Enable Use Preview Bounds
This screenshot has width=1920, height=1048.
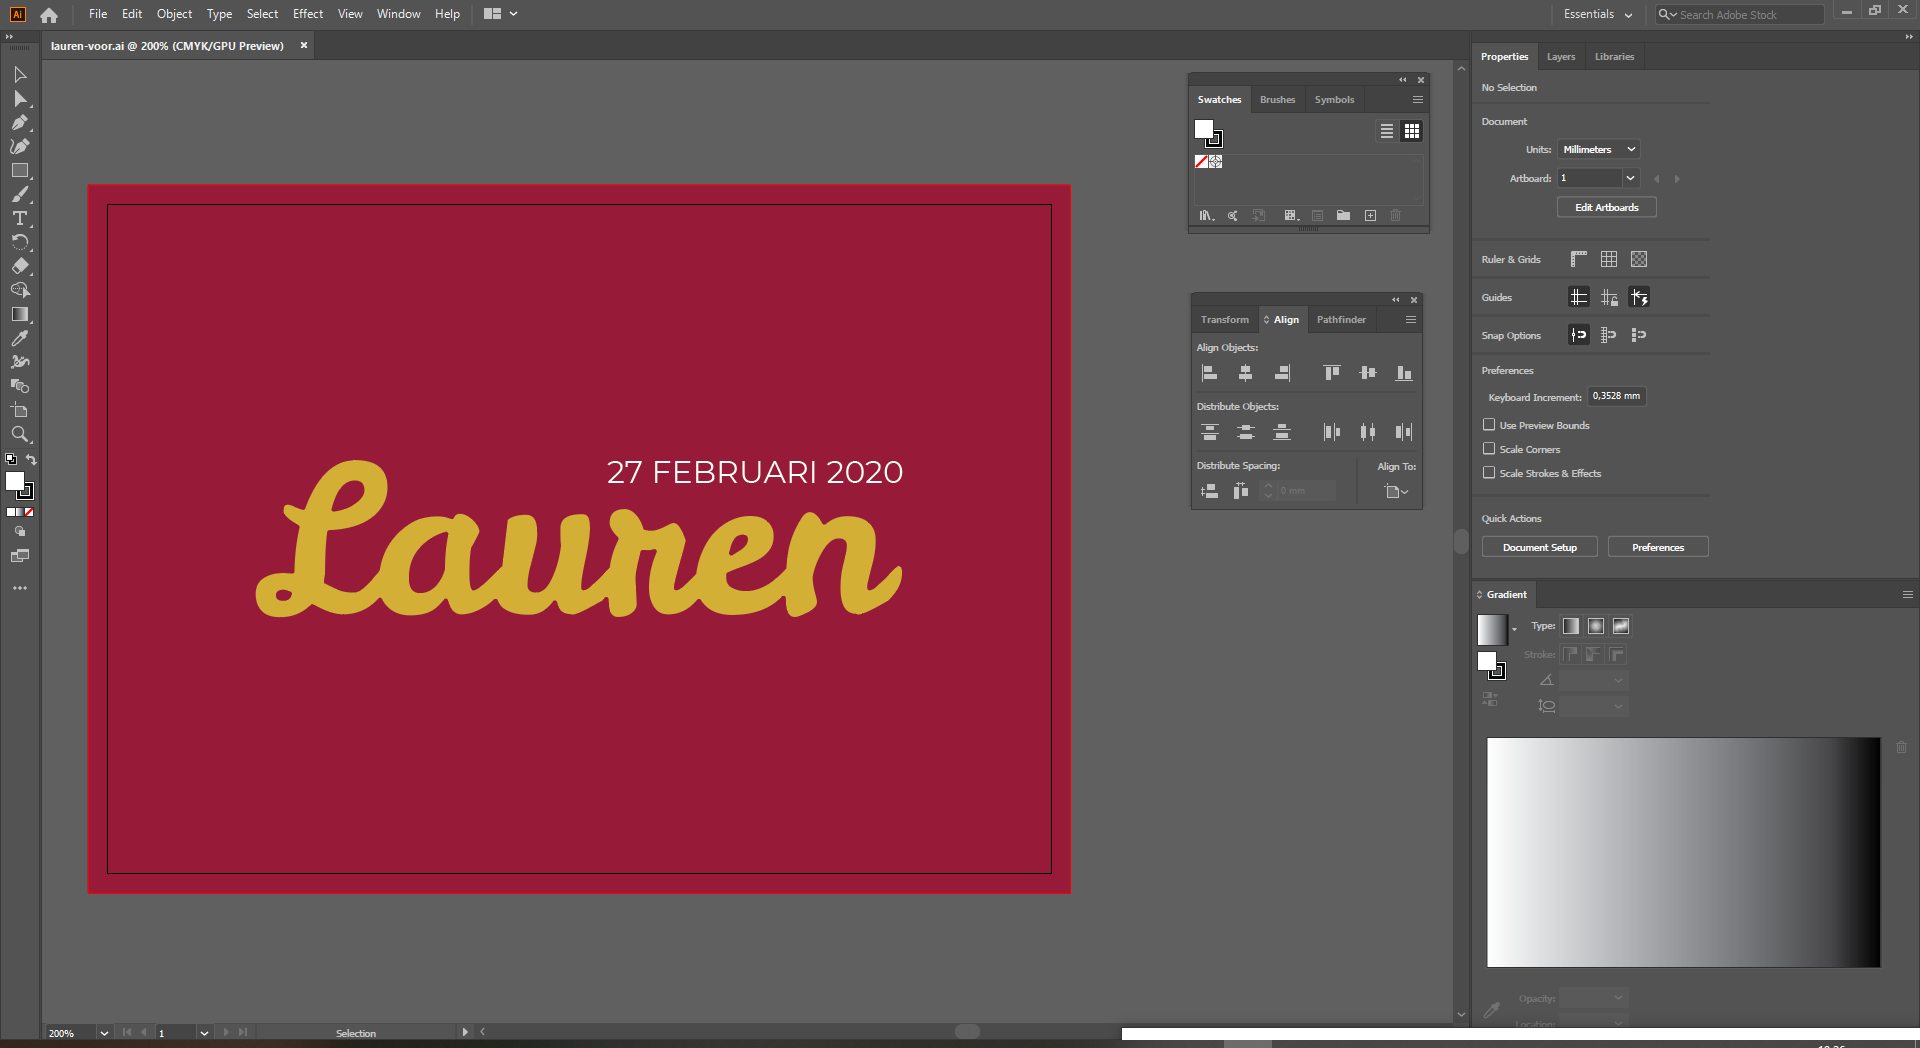(x=1489, y=424)
